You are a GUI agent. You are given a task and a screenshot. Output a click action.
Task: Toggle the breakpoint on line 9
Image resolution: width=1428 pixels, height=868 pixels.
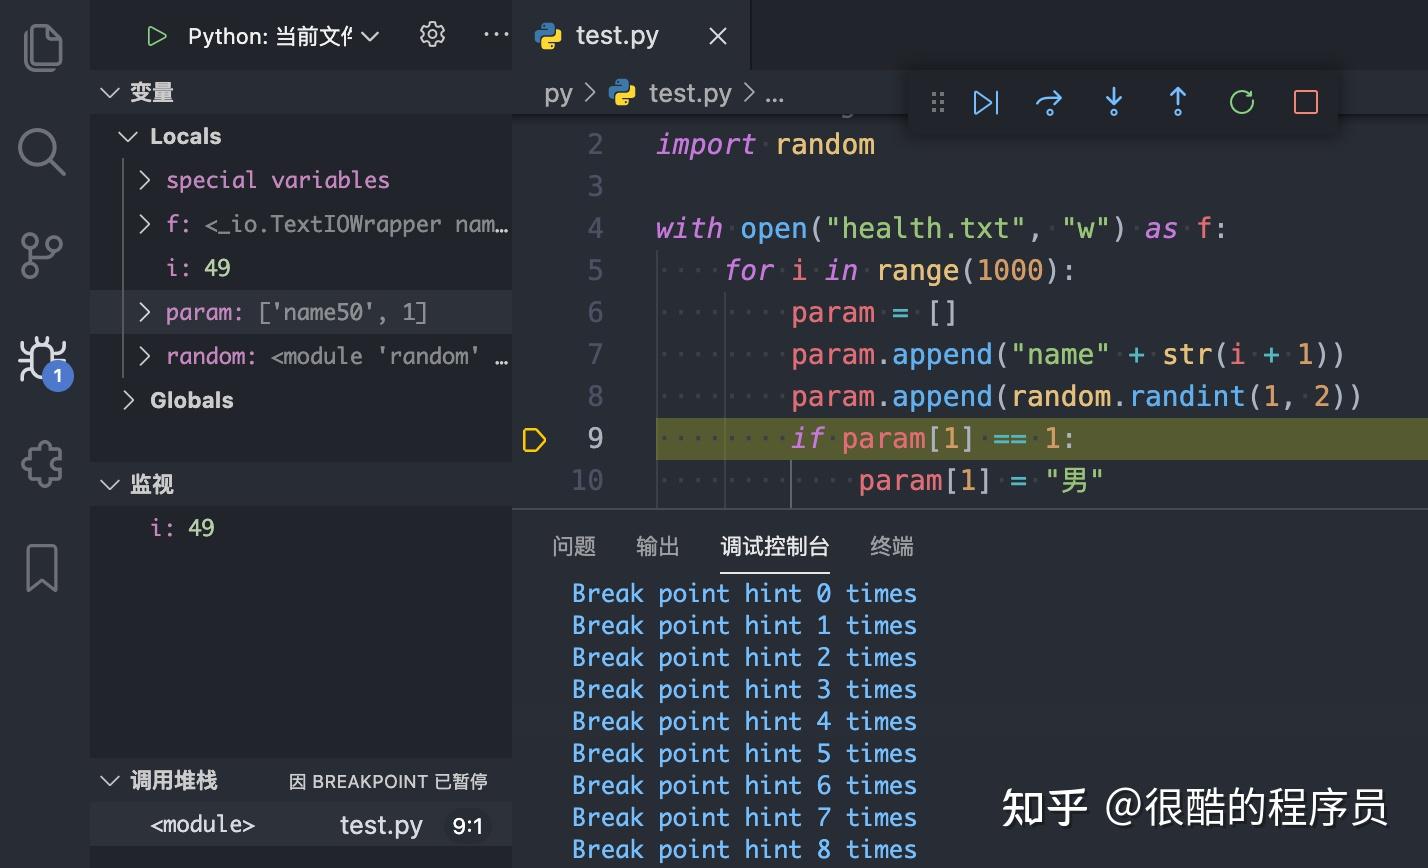click(x=535, y=439)
